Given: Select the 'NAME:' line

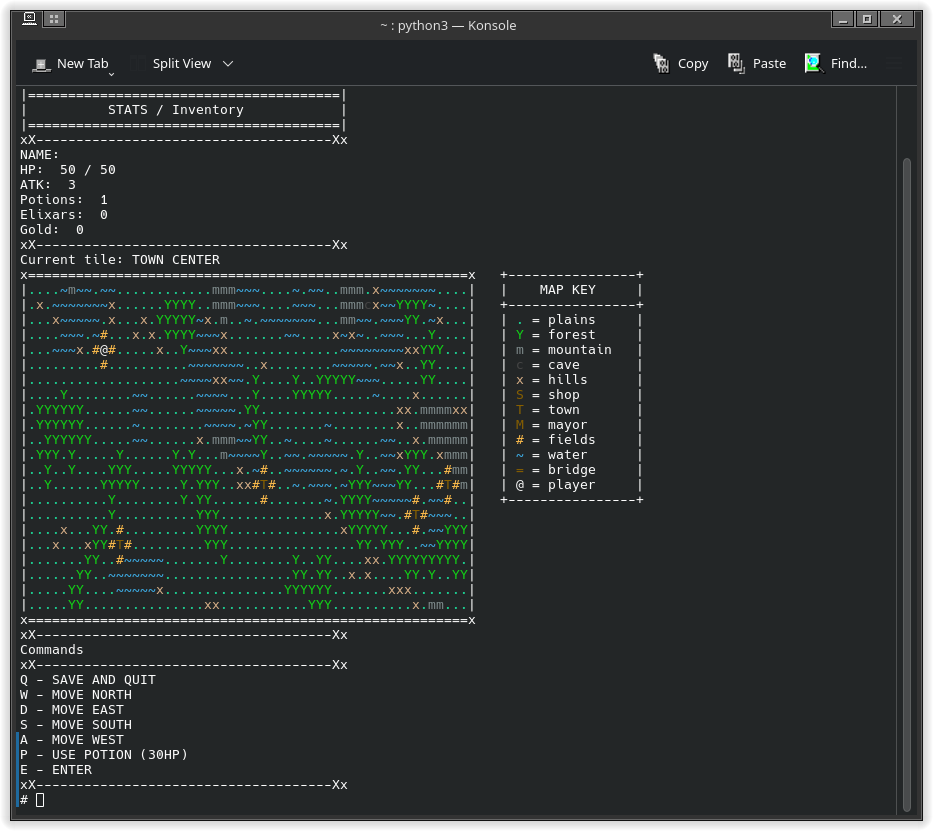Looking at the screenshot, I should tap(39, 155).
